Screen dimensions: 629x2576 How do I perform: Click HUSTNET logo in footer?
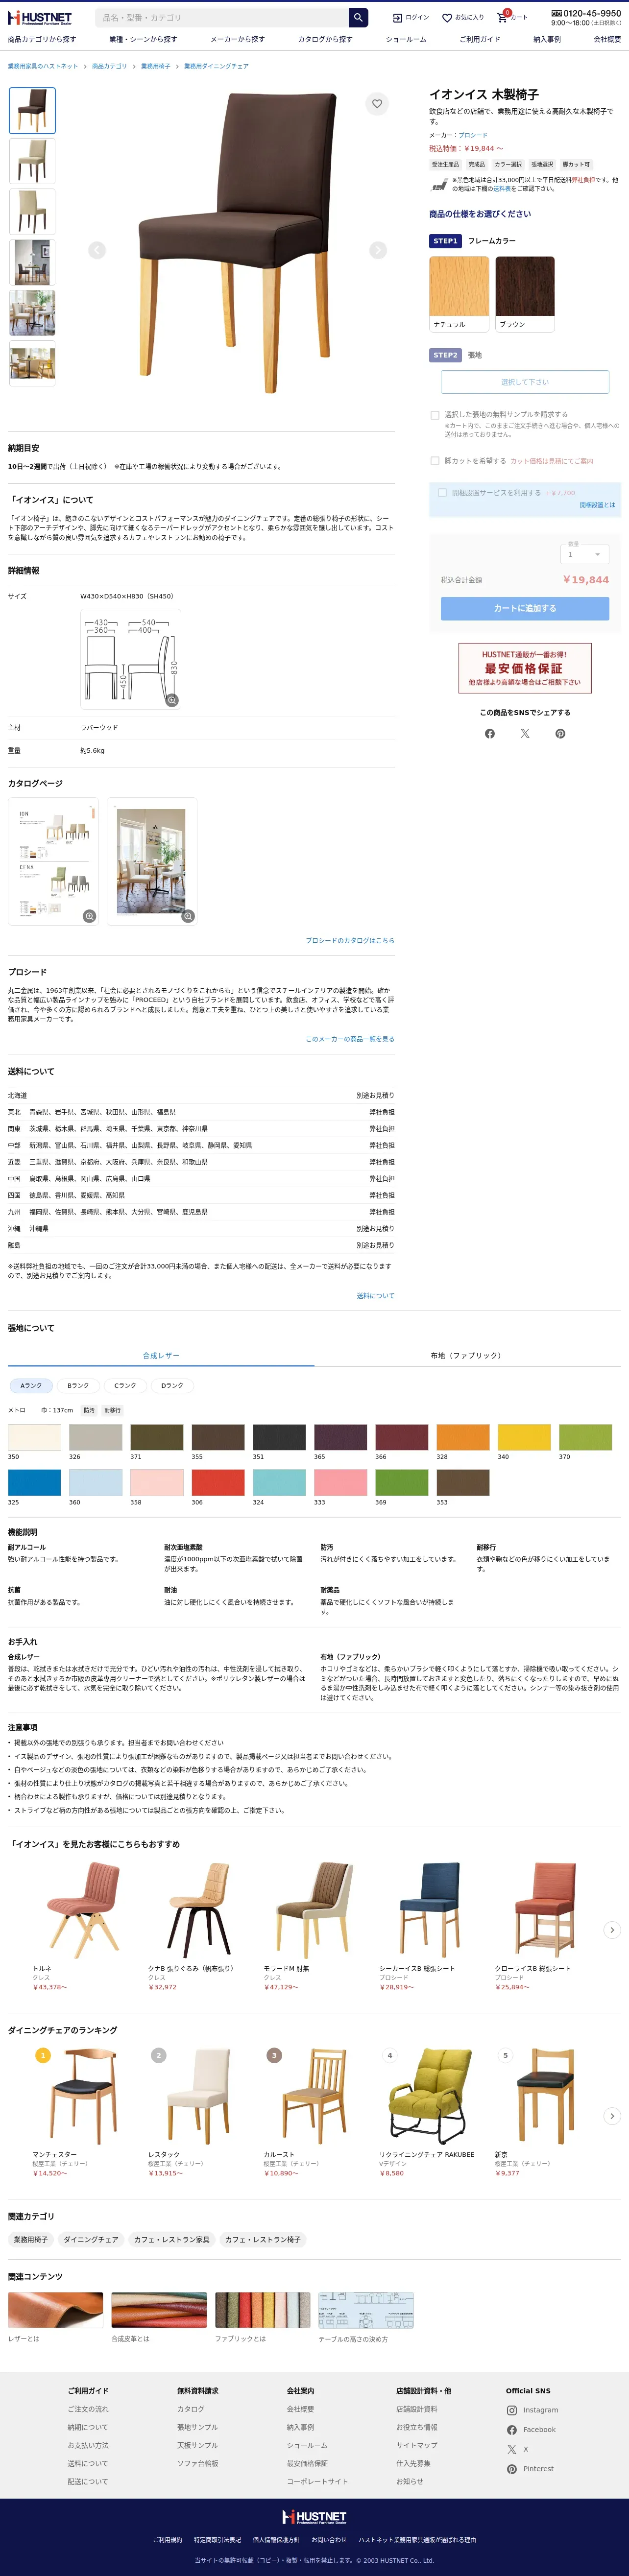click(x=314, y=2517)
